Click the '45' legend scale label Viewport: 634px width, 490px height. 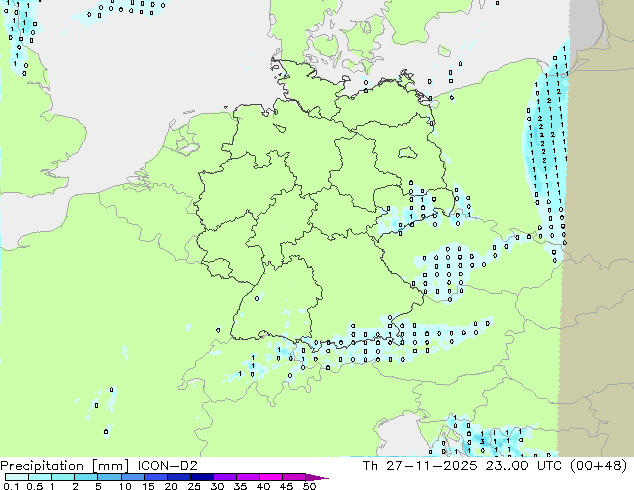tap(286, 486)
